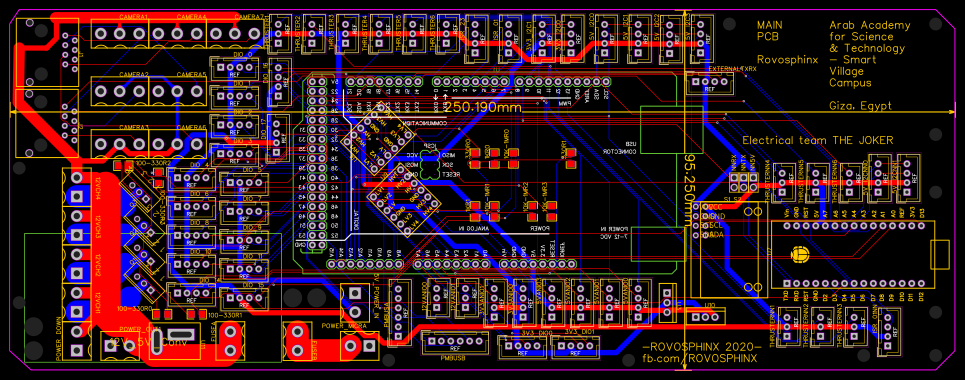Select the THRUSTERNN4 connector label

point(767,181)
